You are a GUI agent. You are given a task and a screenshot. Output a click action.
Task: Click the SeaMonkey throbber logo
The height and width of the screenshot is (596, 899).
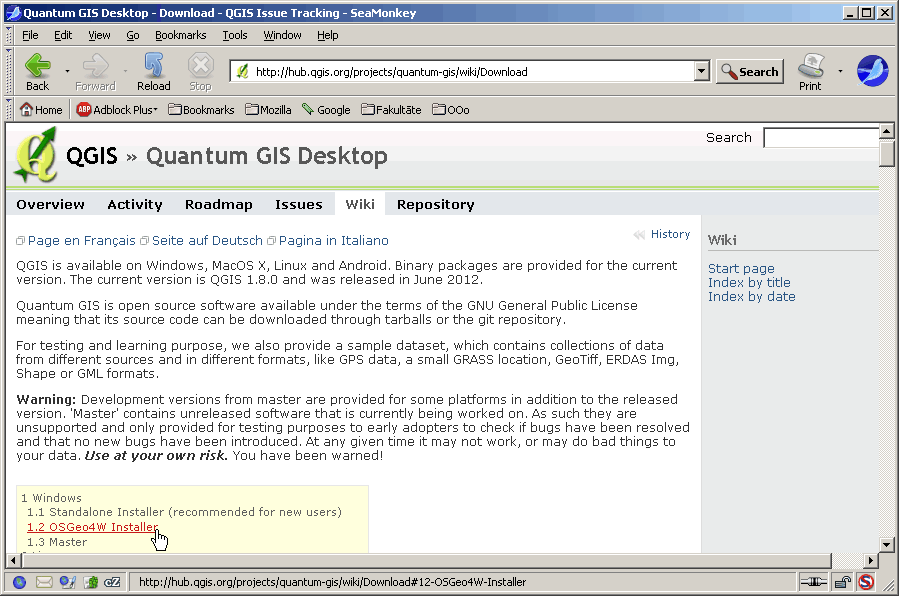click(x=872, y=71)
